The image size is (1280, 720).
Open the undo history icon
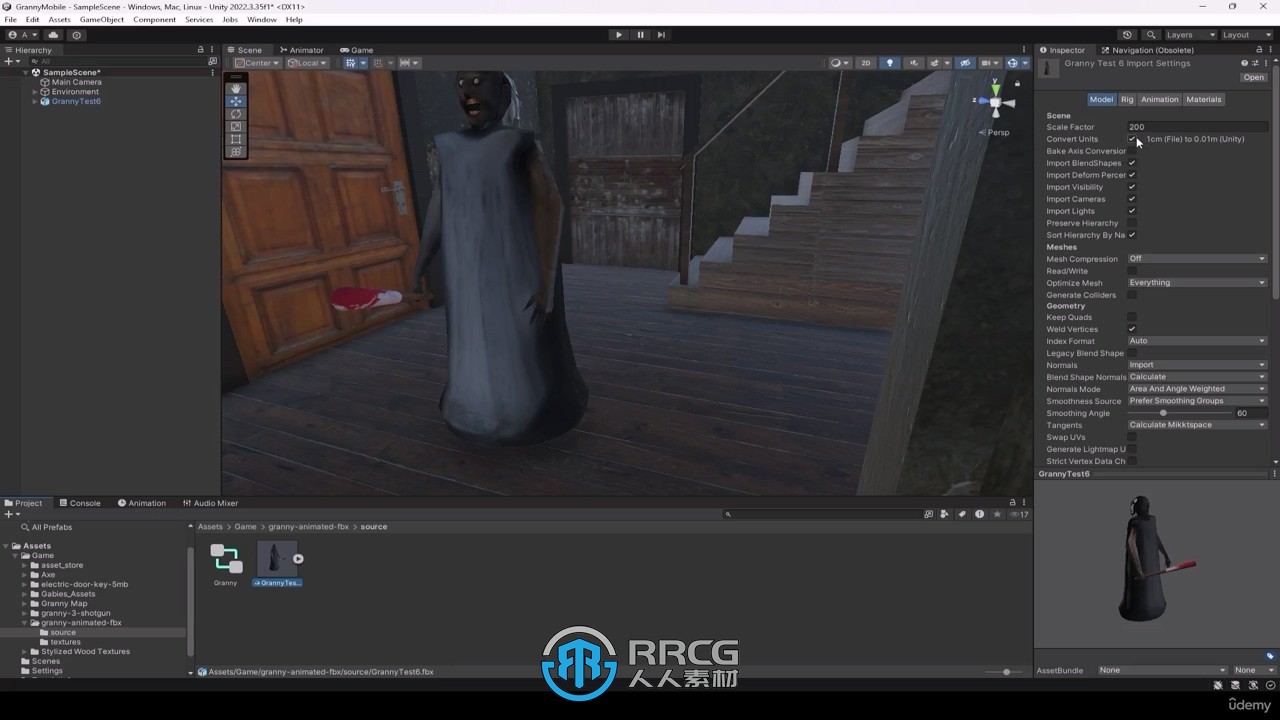coord(1127,35)
